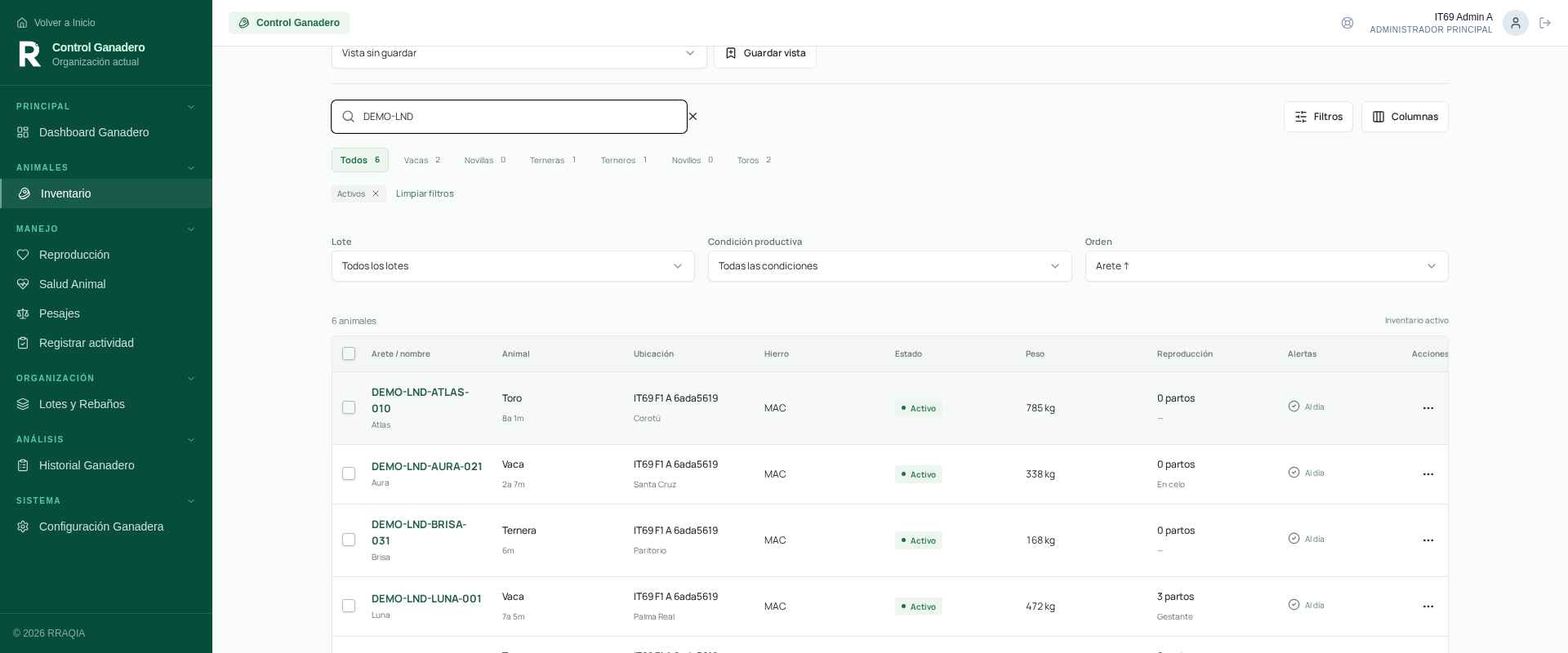1568x653 pixels.
Task: Click the logout icon in the header
Action: point(1545,23)
